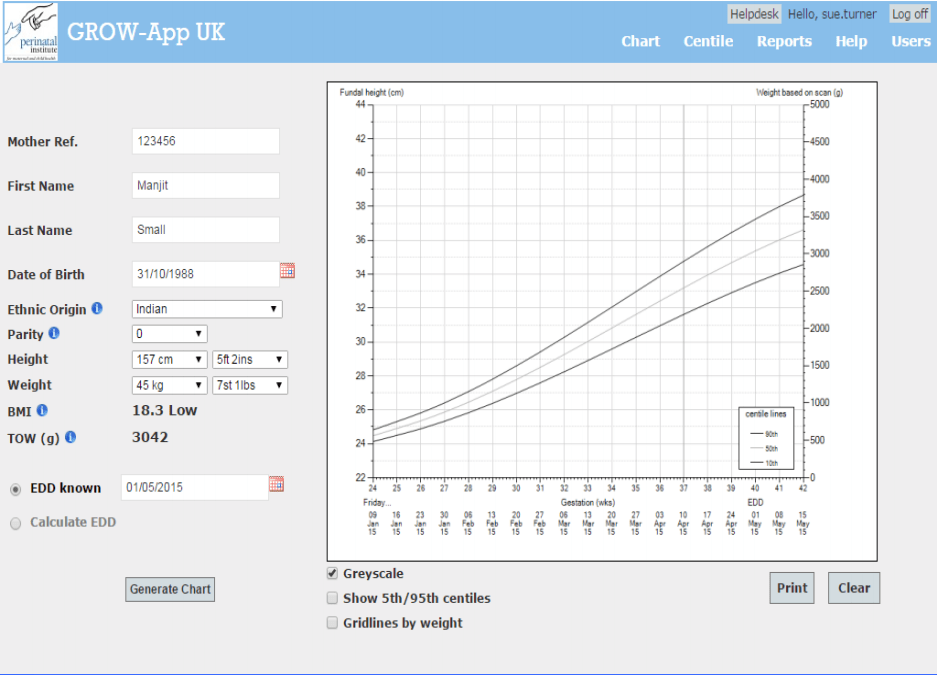This screenshot has height=675, width=937.
Task: Clear the chart form
Action: pos(854,588)
